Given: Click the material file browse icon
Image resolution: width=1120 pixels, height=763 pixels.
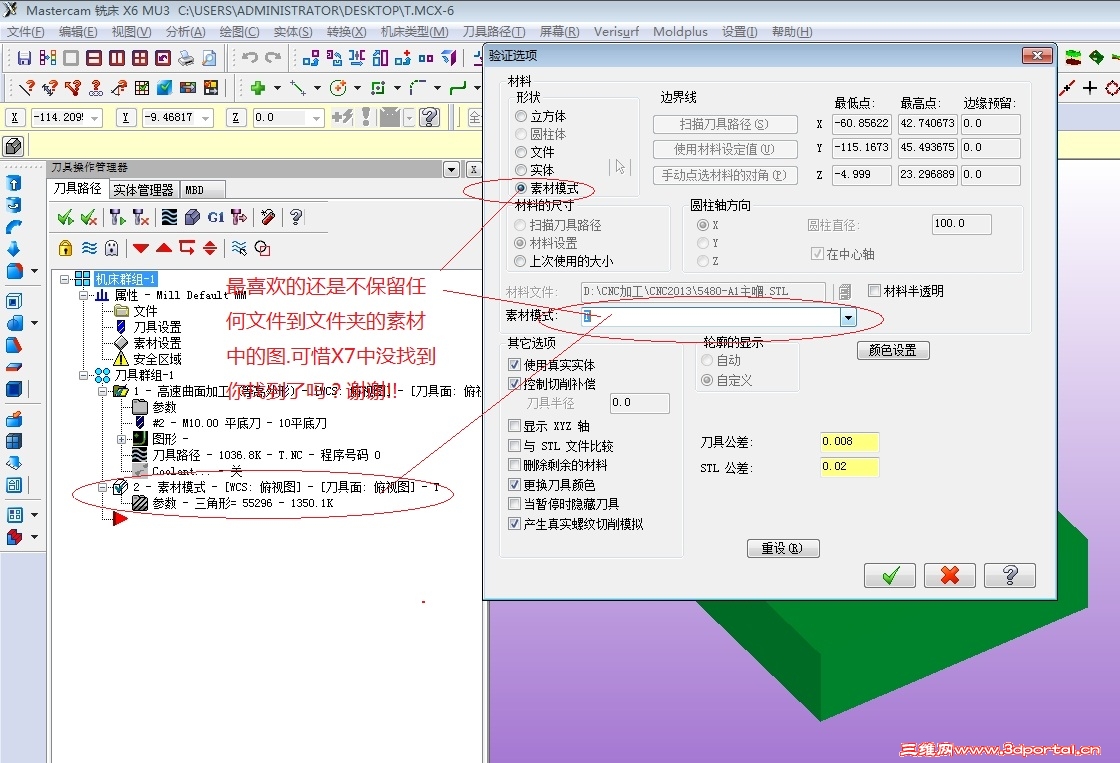Looking at the screenshot, I should [845, 291].
